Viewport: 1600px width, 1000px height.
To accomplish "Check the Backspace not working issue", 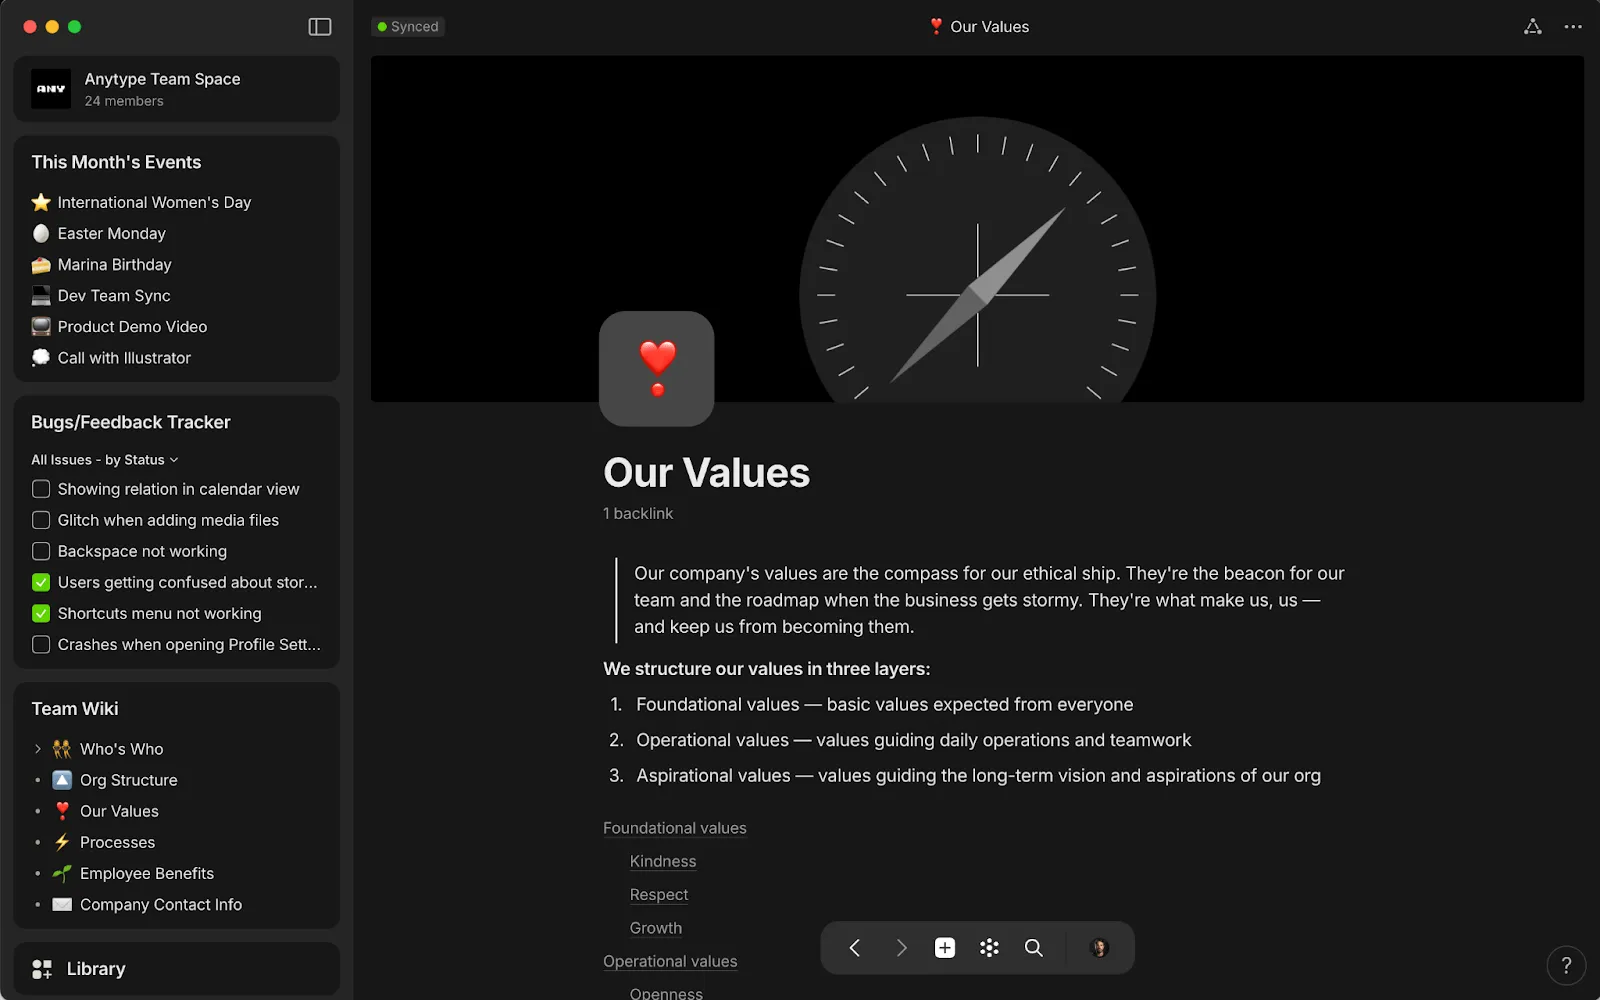I will 41,551.
